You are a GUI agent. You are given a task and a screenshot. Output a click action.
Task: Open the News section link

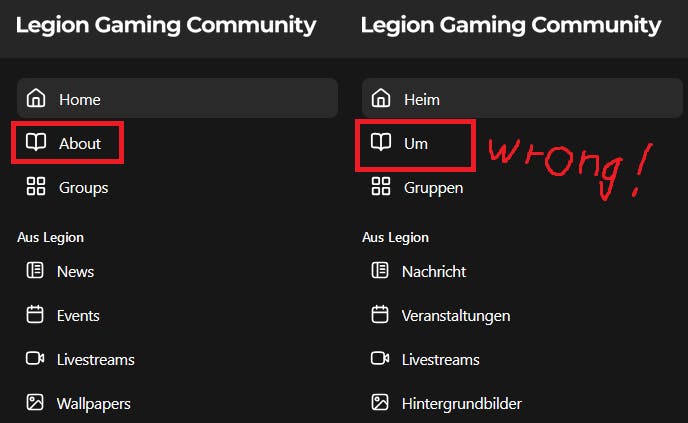(75, 272)
